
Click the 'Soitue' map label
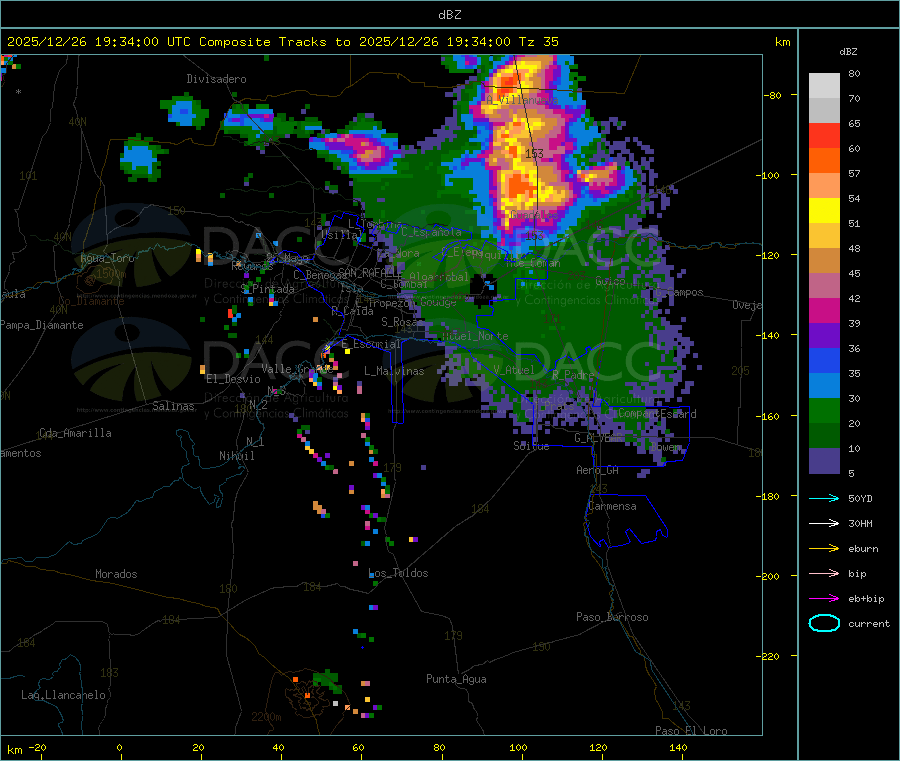click(x=531, y=446)
